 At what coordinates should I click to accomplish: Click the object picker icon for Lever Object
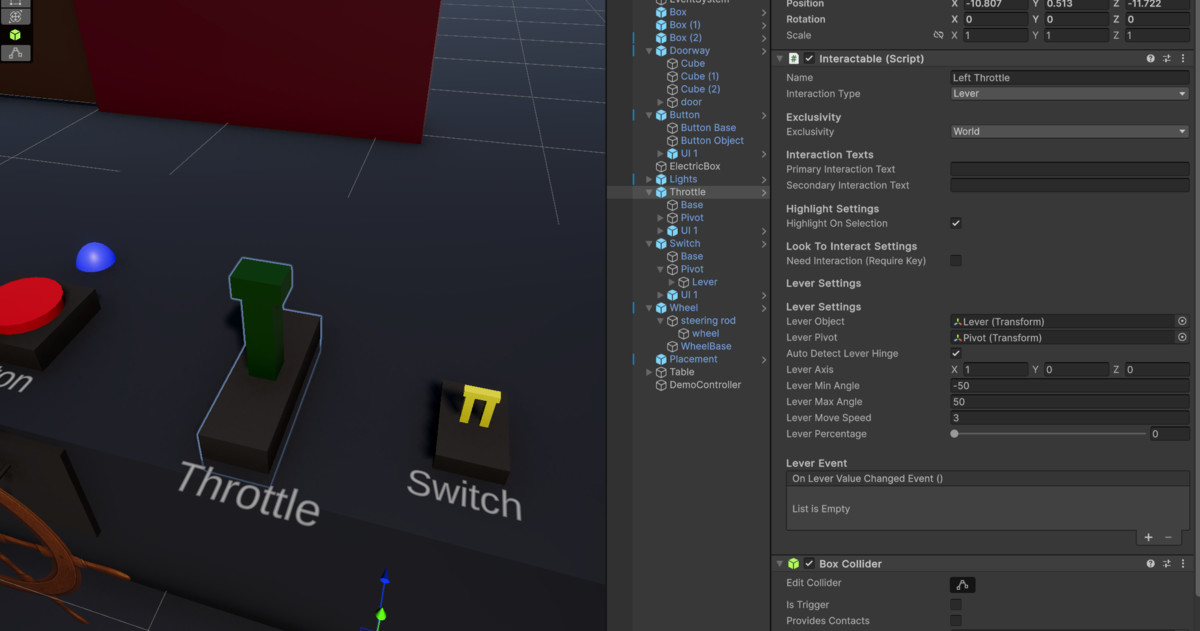tap(1184, 321)
